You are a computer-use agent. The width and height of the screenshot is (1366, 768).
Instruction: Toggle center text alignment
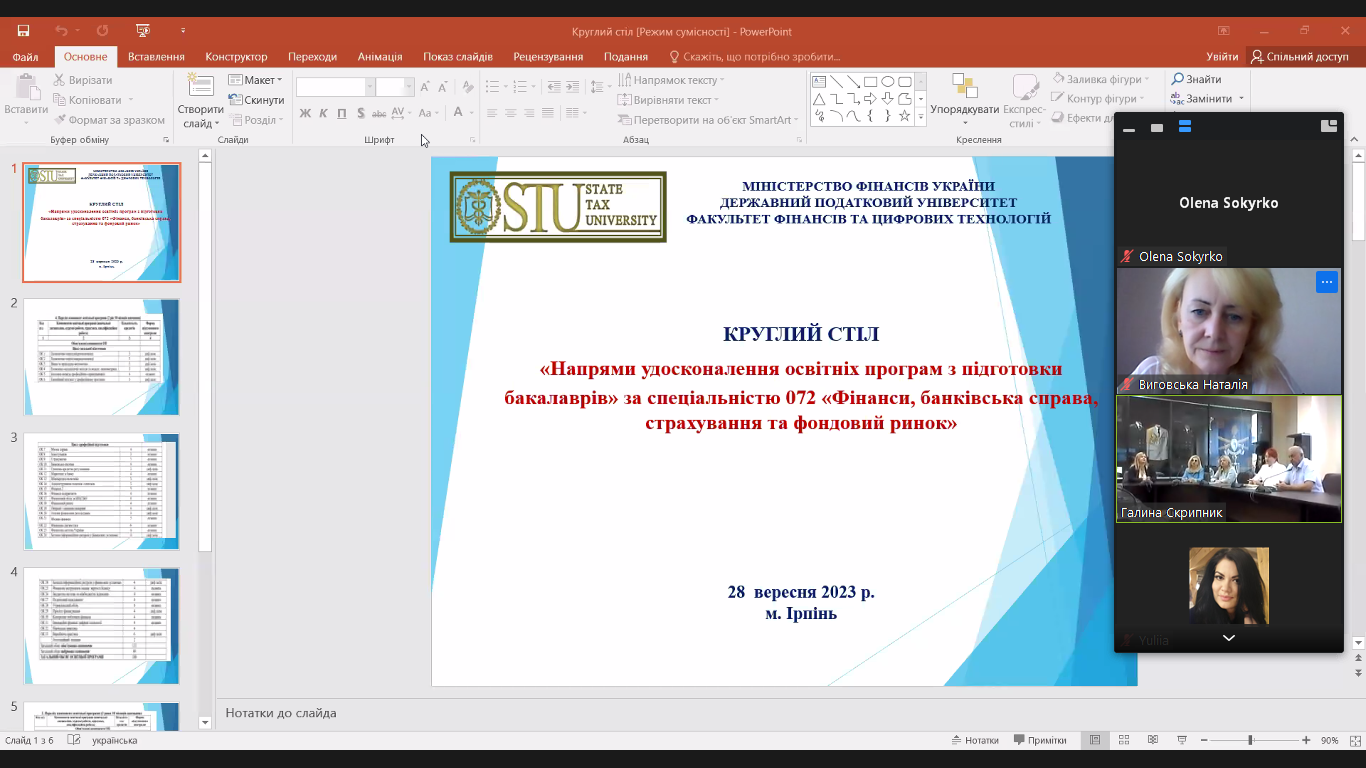coord(510,113)
